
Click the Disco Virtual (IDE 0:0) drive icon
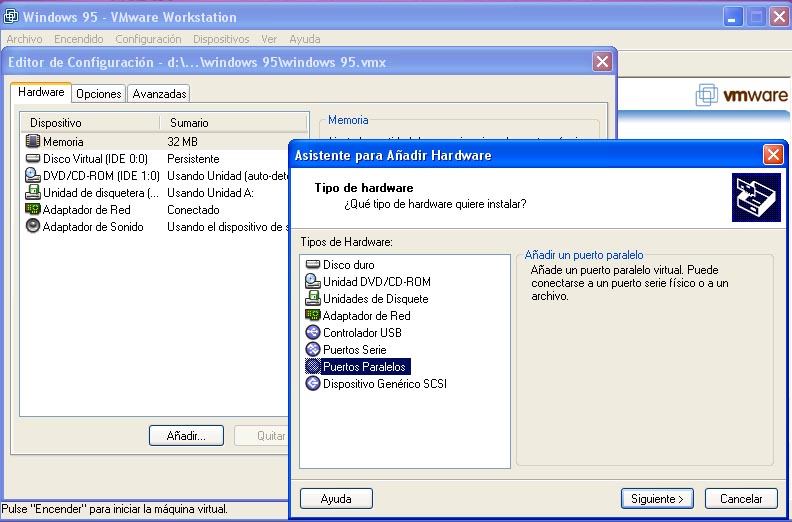(33, 158)
